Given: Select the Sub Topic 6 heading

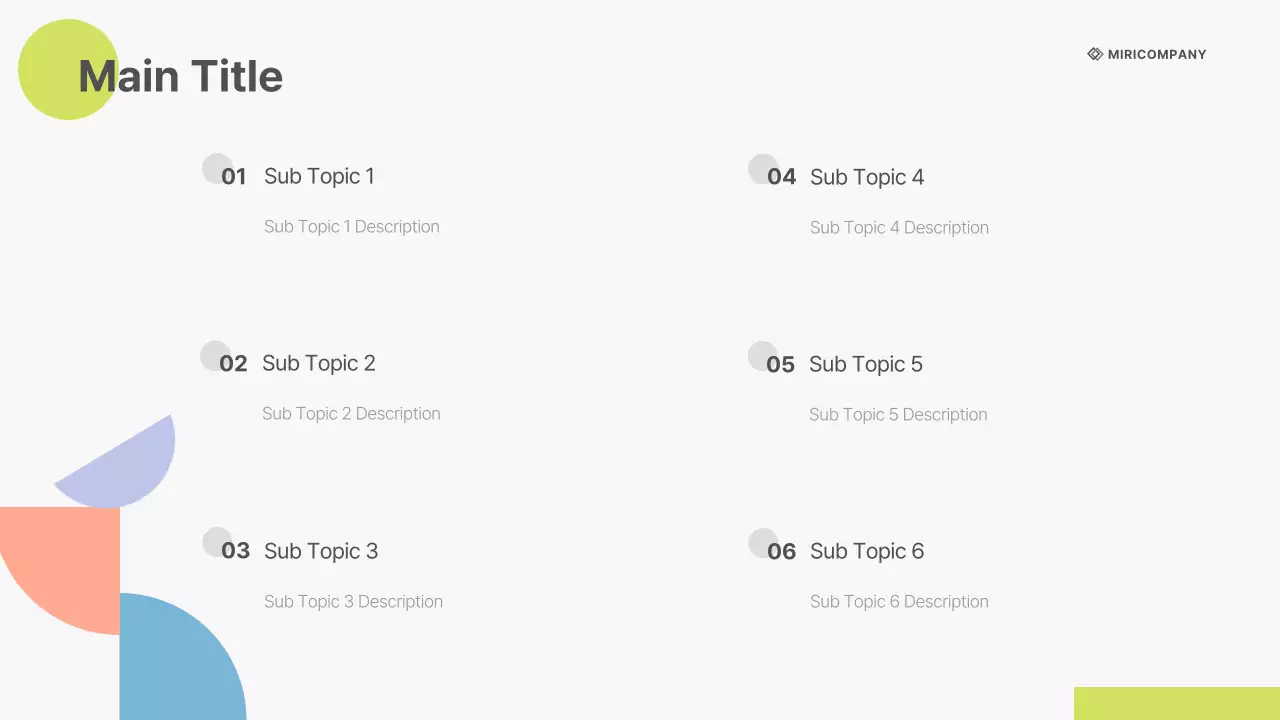Looking at the screenshot, I should coord(867,551).
